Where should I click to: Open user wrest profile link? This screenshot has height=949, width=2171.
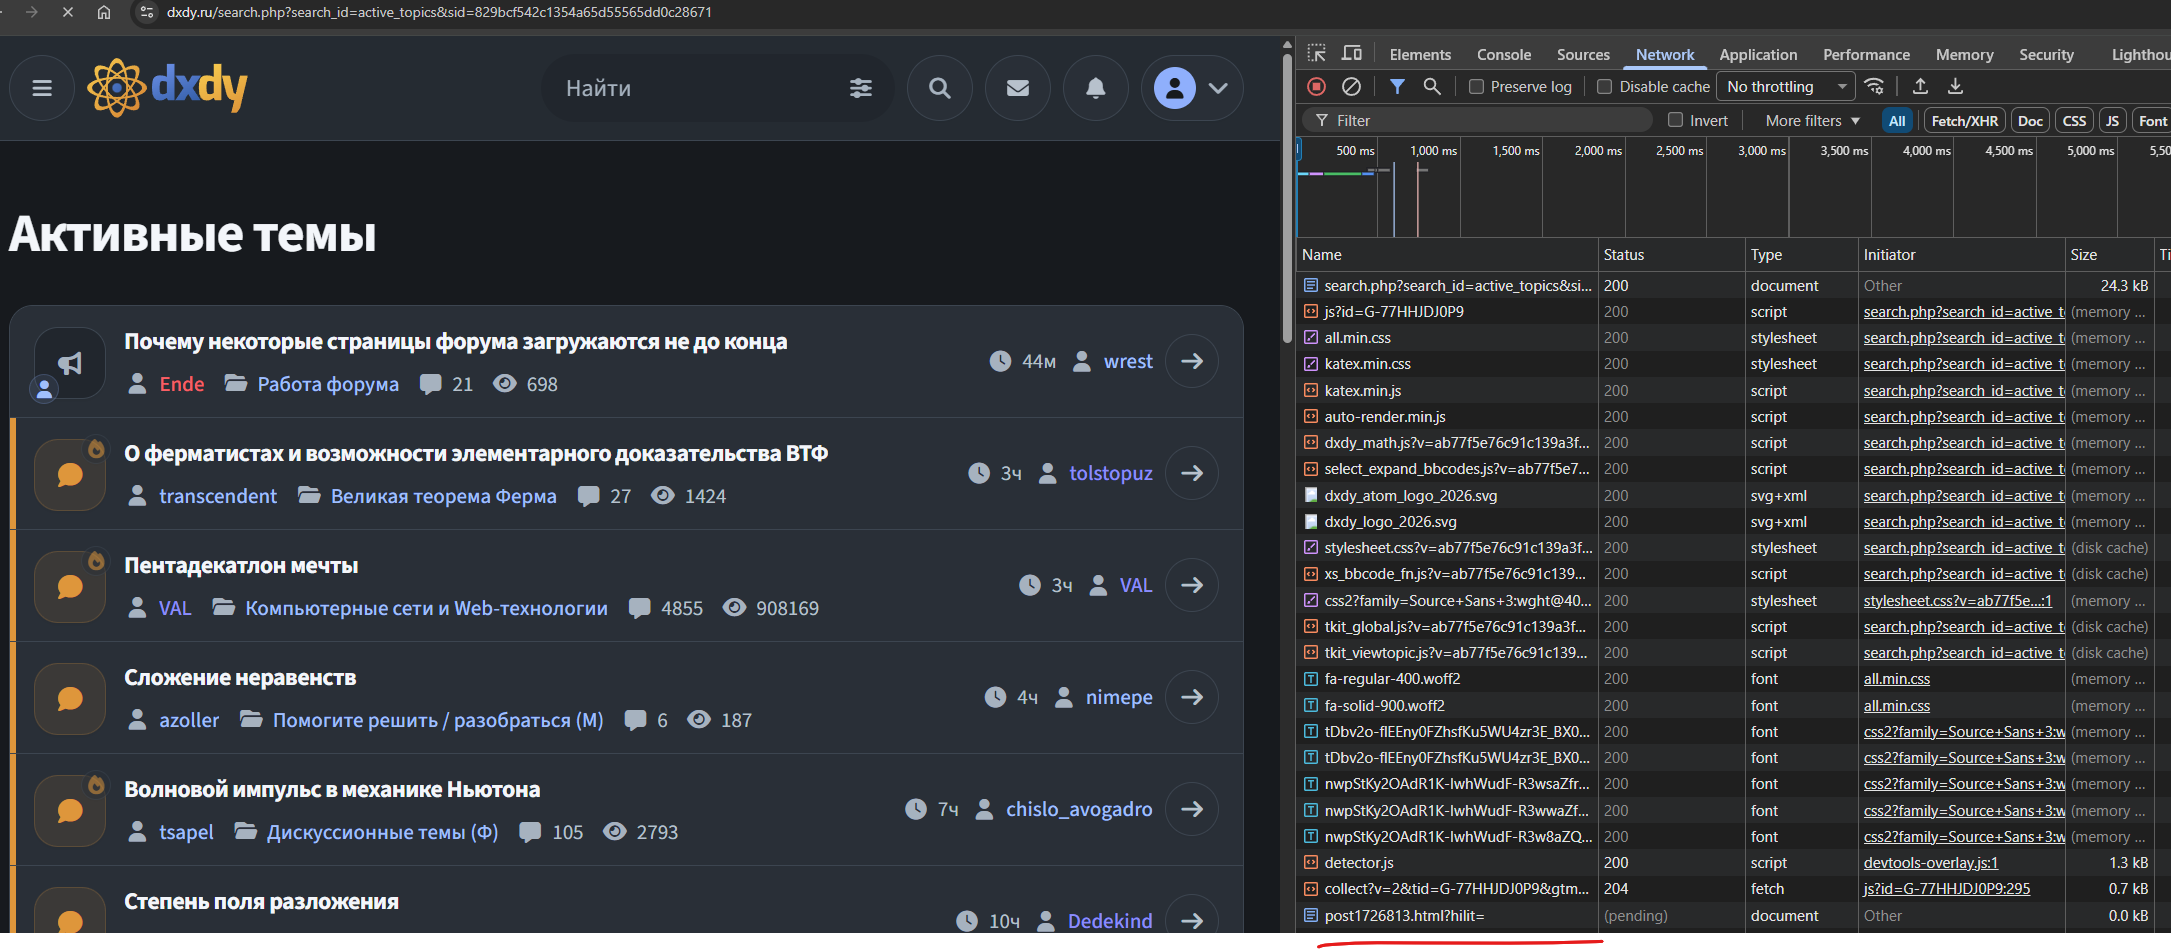(1128, 361)
